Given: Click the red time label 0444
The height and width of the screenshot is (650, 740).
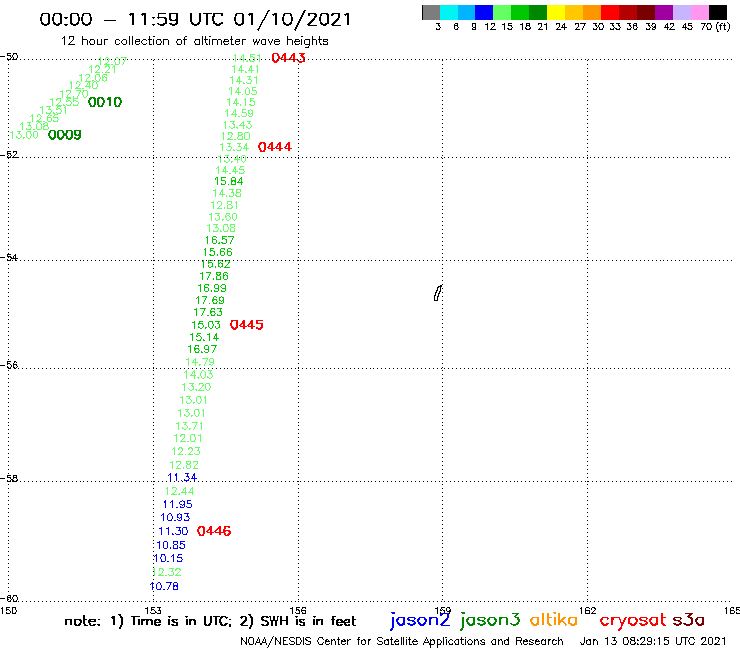Looking at the screenshot, I should (x=275, y=147).
